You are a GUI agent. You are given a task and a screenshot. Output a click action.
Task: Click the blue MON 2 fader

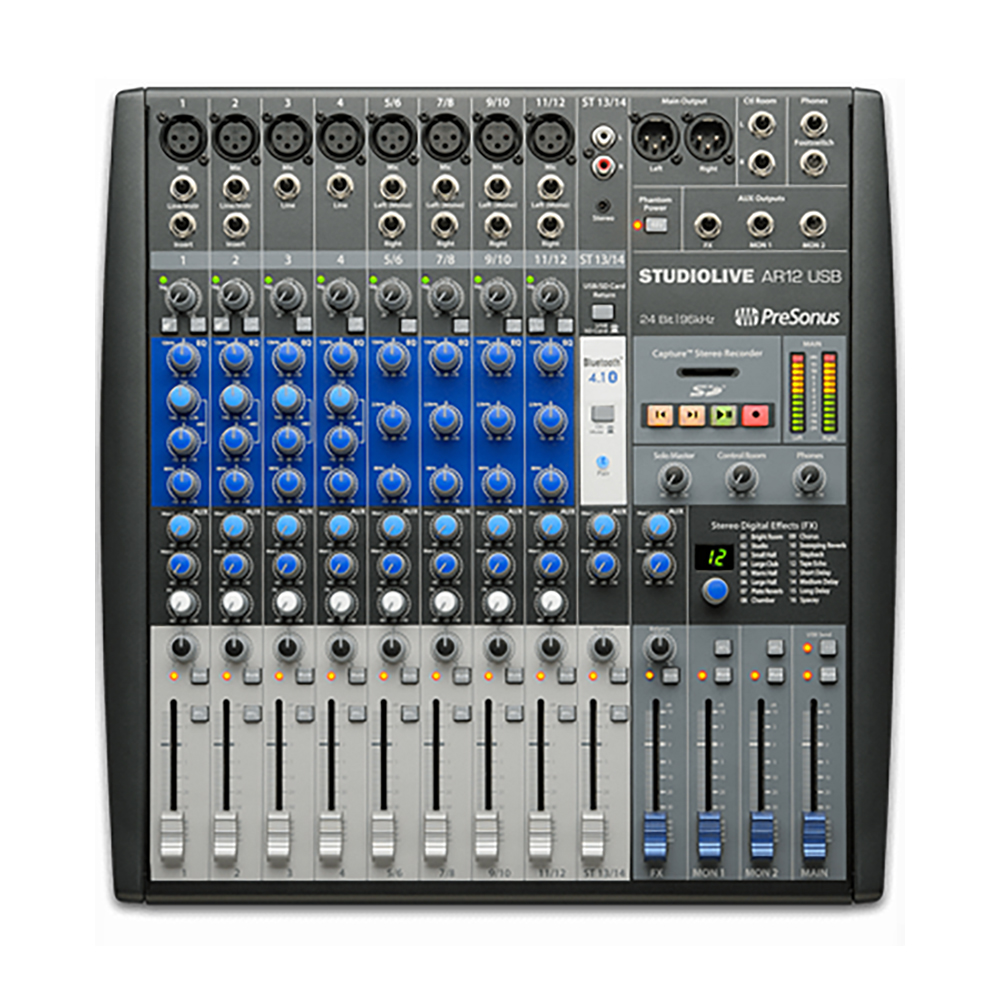761,836
